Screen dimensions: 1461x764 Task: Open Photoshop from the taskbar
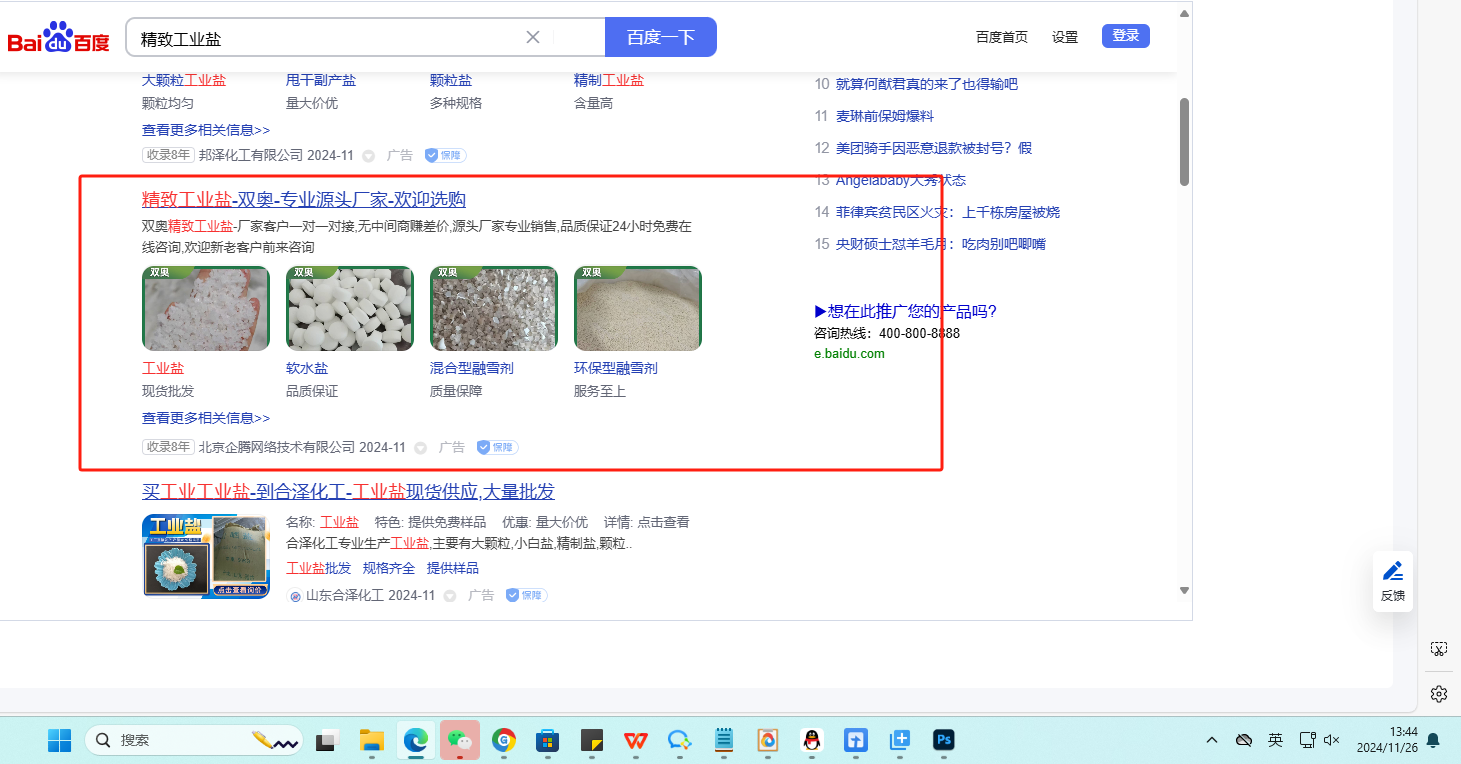pos(943,740)
